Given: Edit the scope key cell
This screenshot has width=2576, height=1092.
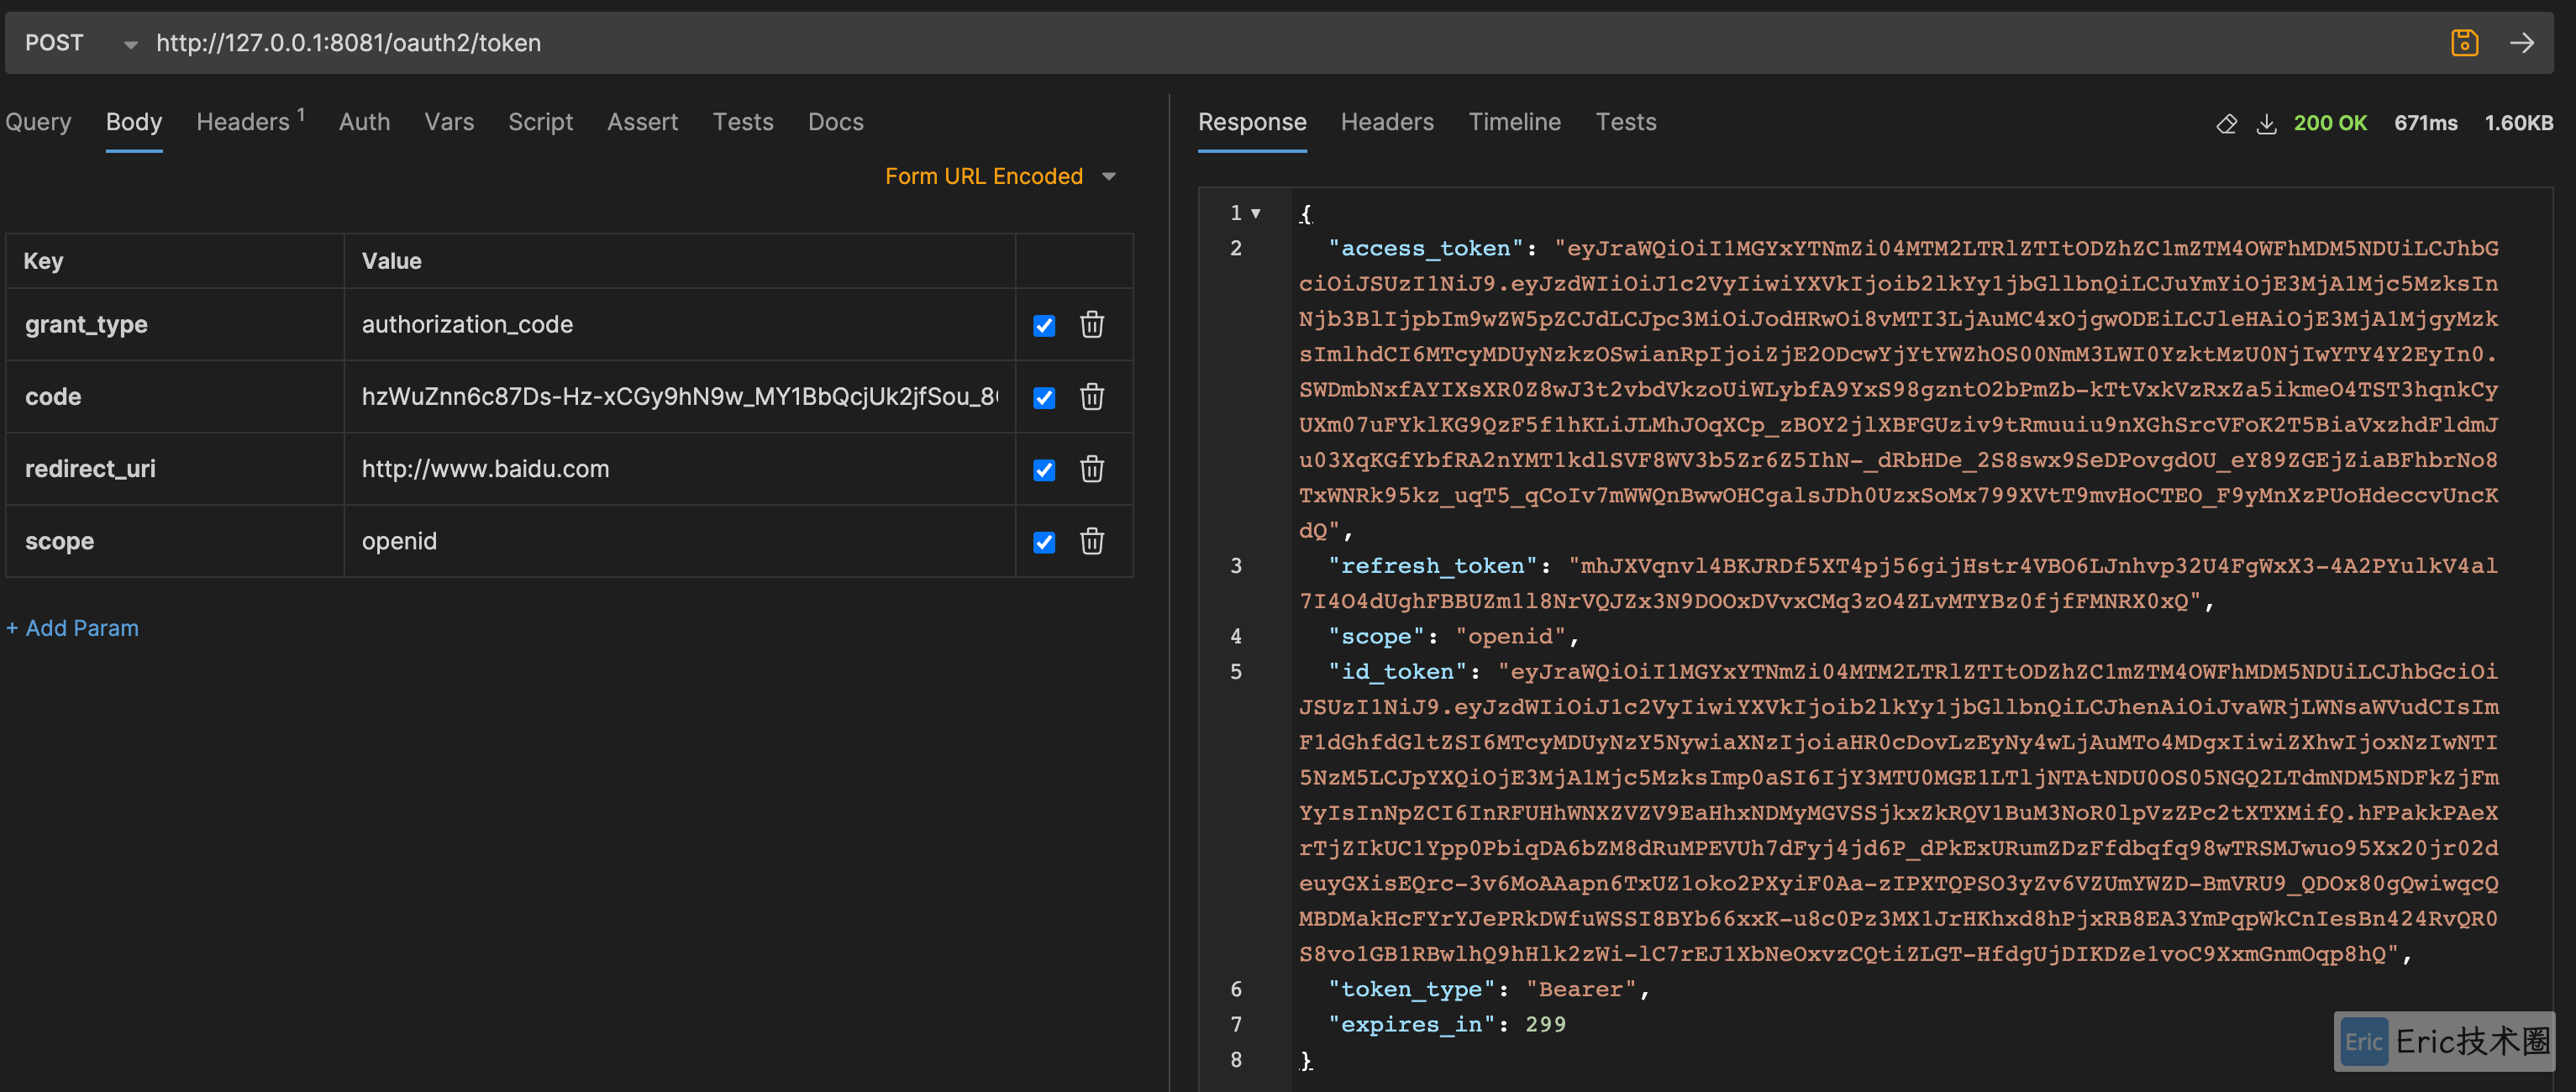Looking at the screenshot, I should [175, 540].
